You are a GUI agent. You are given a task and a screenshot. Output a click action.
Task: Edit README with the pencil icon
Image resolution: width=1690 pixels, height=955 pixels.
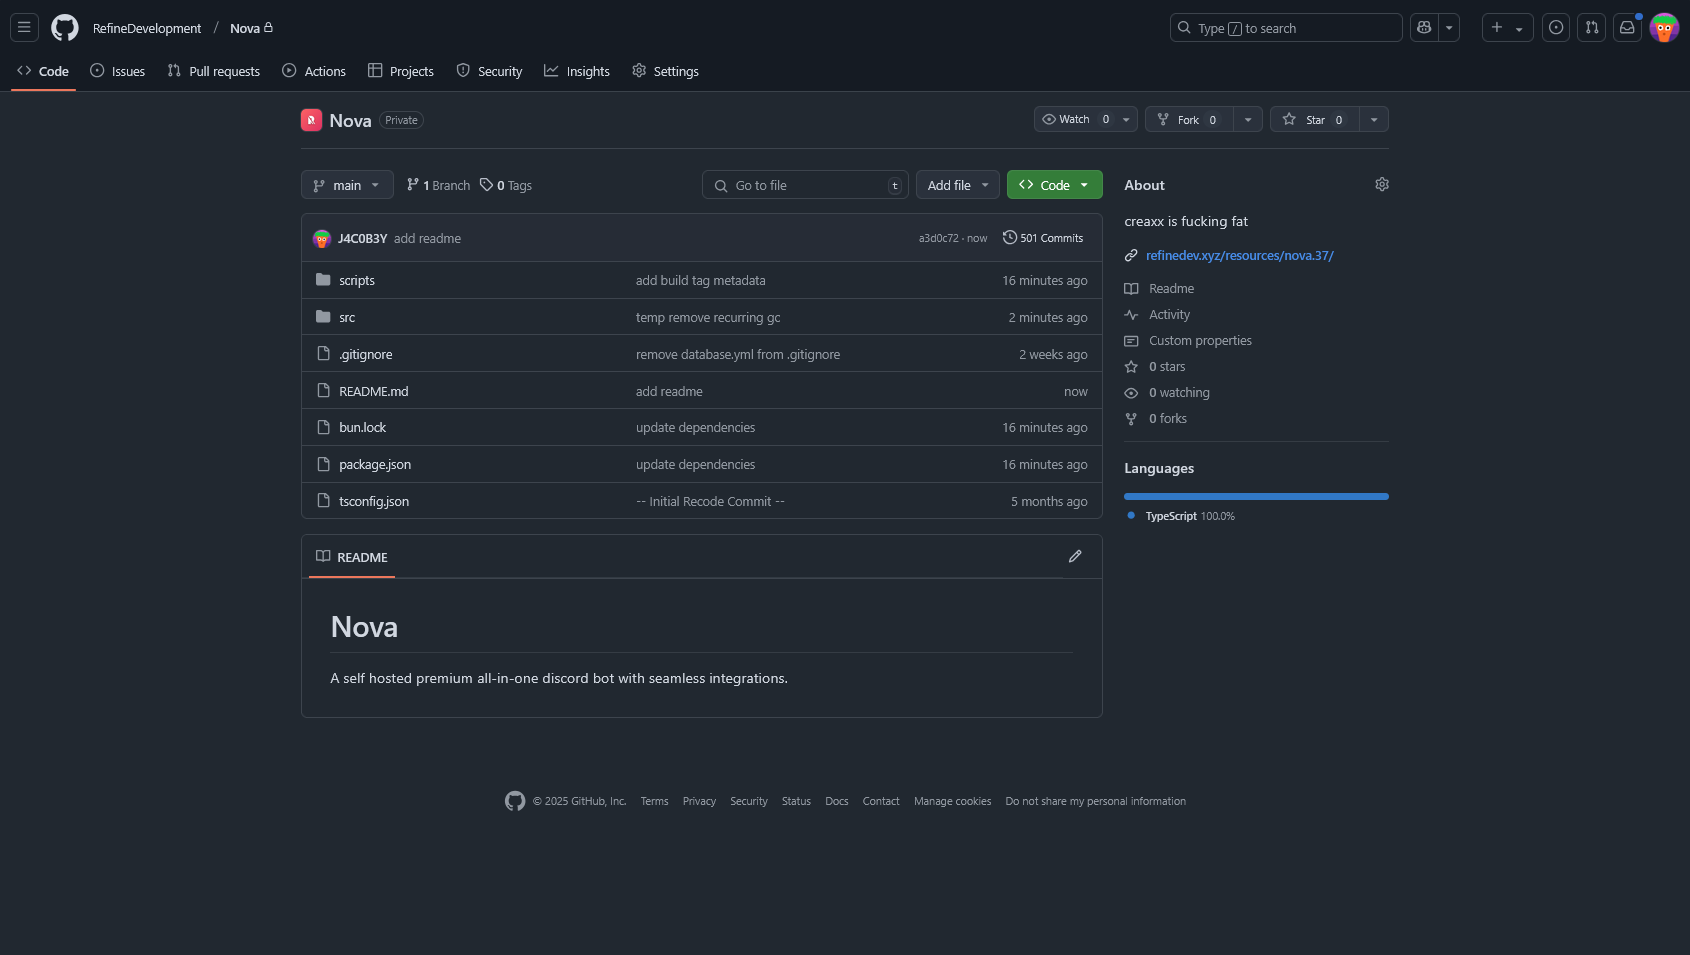coord(1075,556)
